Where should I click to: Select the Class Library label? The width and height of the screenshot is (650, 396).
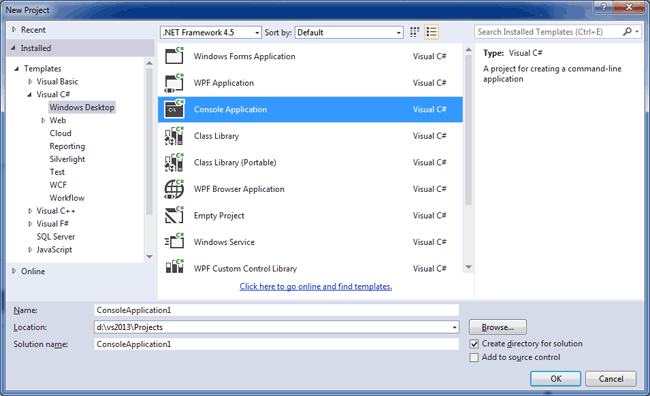216,136
